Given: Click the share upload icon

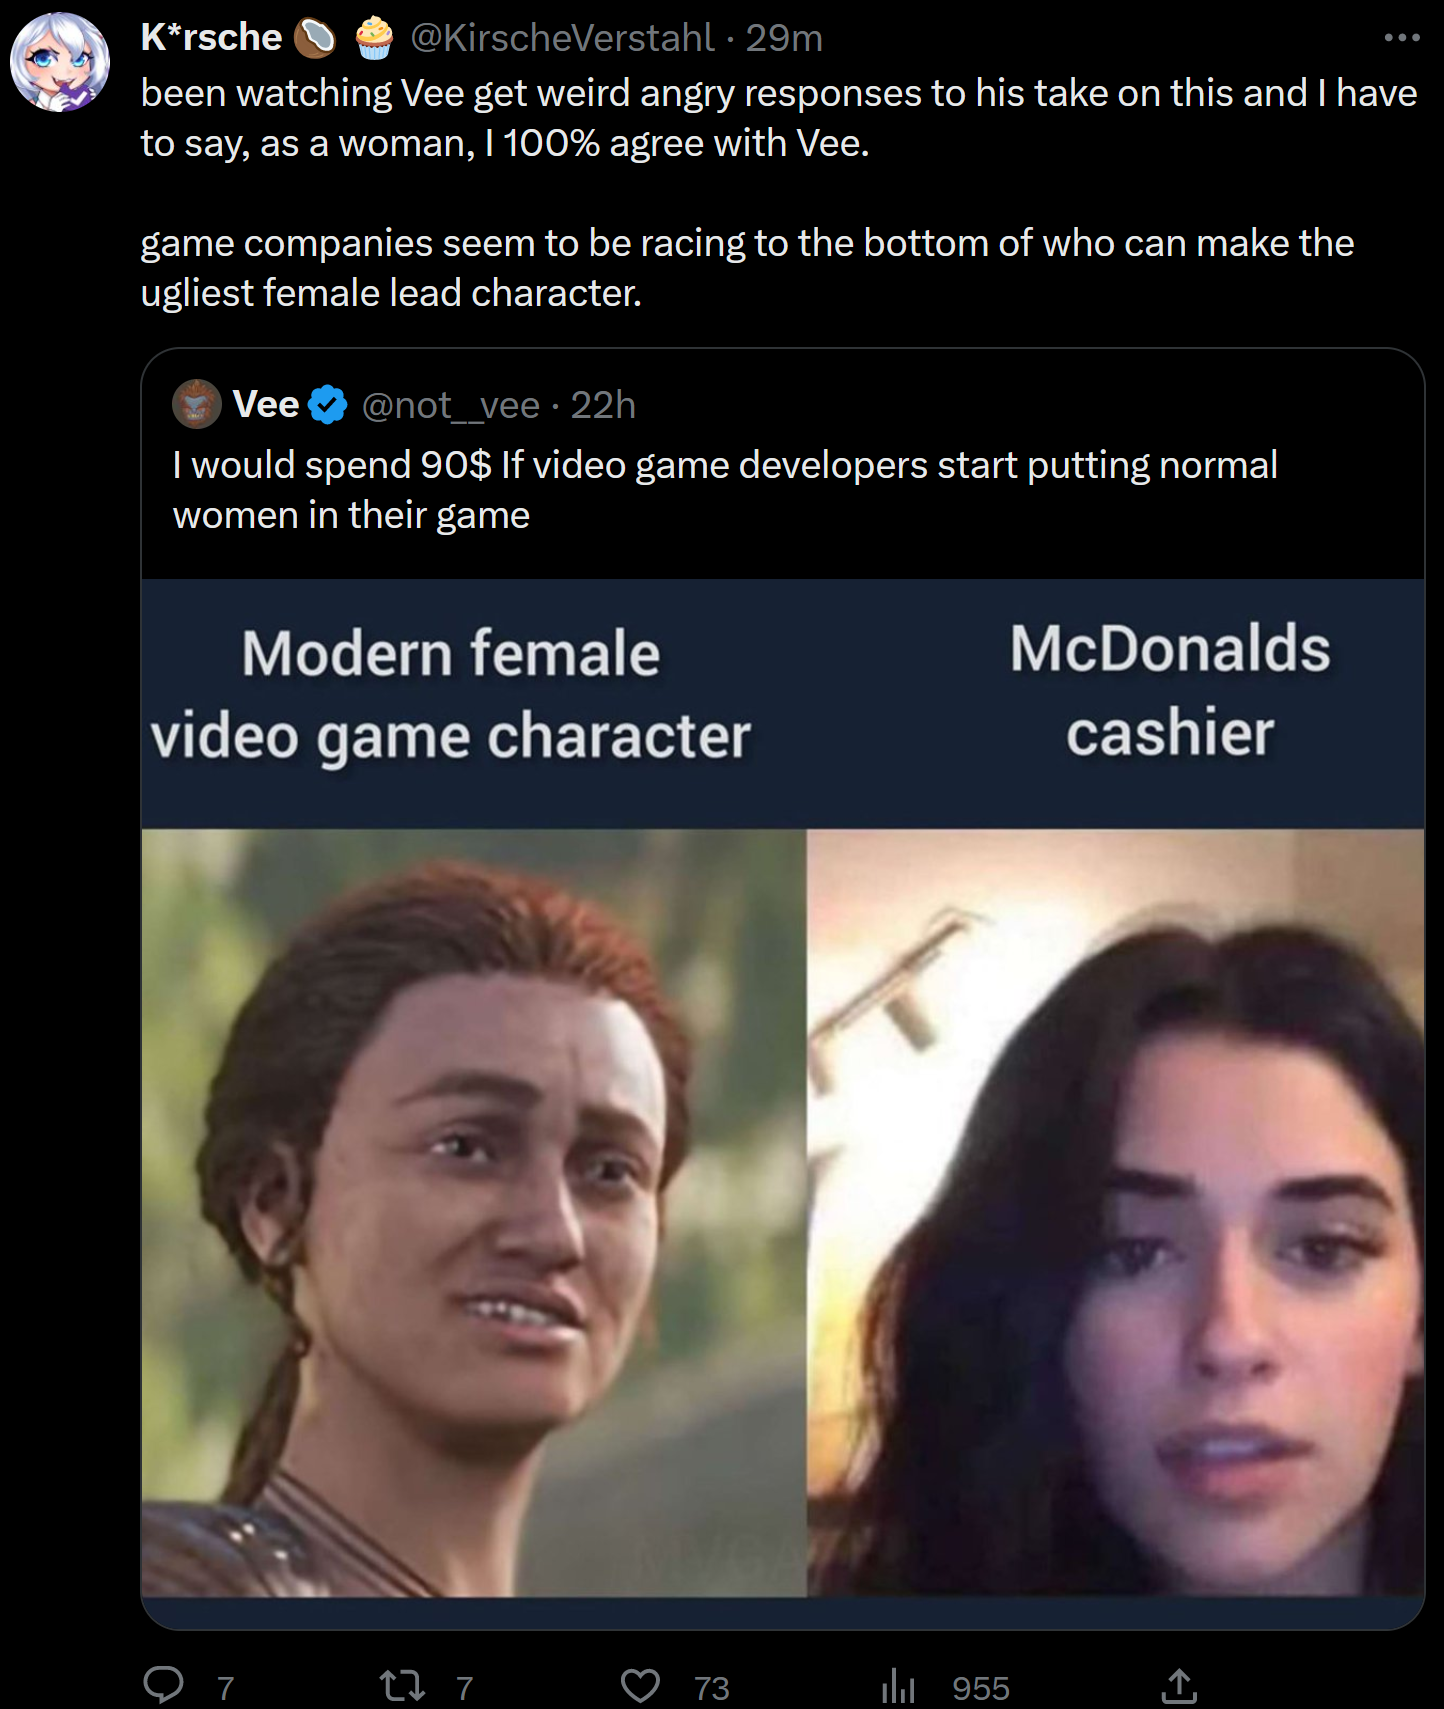Looking at the screenshot, I should point(1179,1686).
